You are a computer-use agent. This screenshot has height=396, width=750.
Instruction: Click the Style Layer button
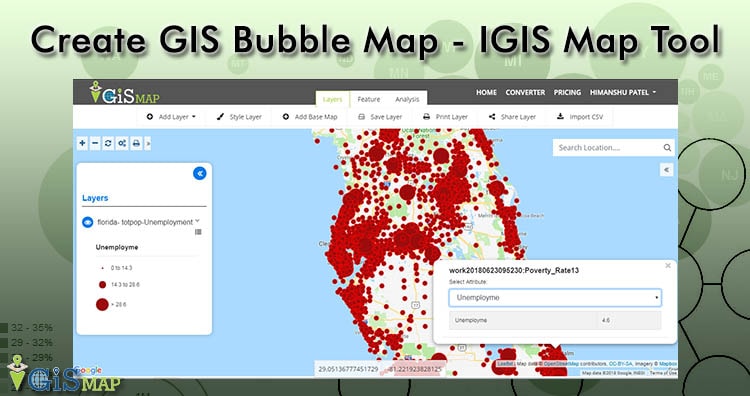[239, 117]
